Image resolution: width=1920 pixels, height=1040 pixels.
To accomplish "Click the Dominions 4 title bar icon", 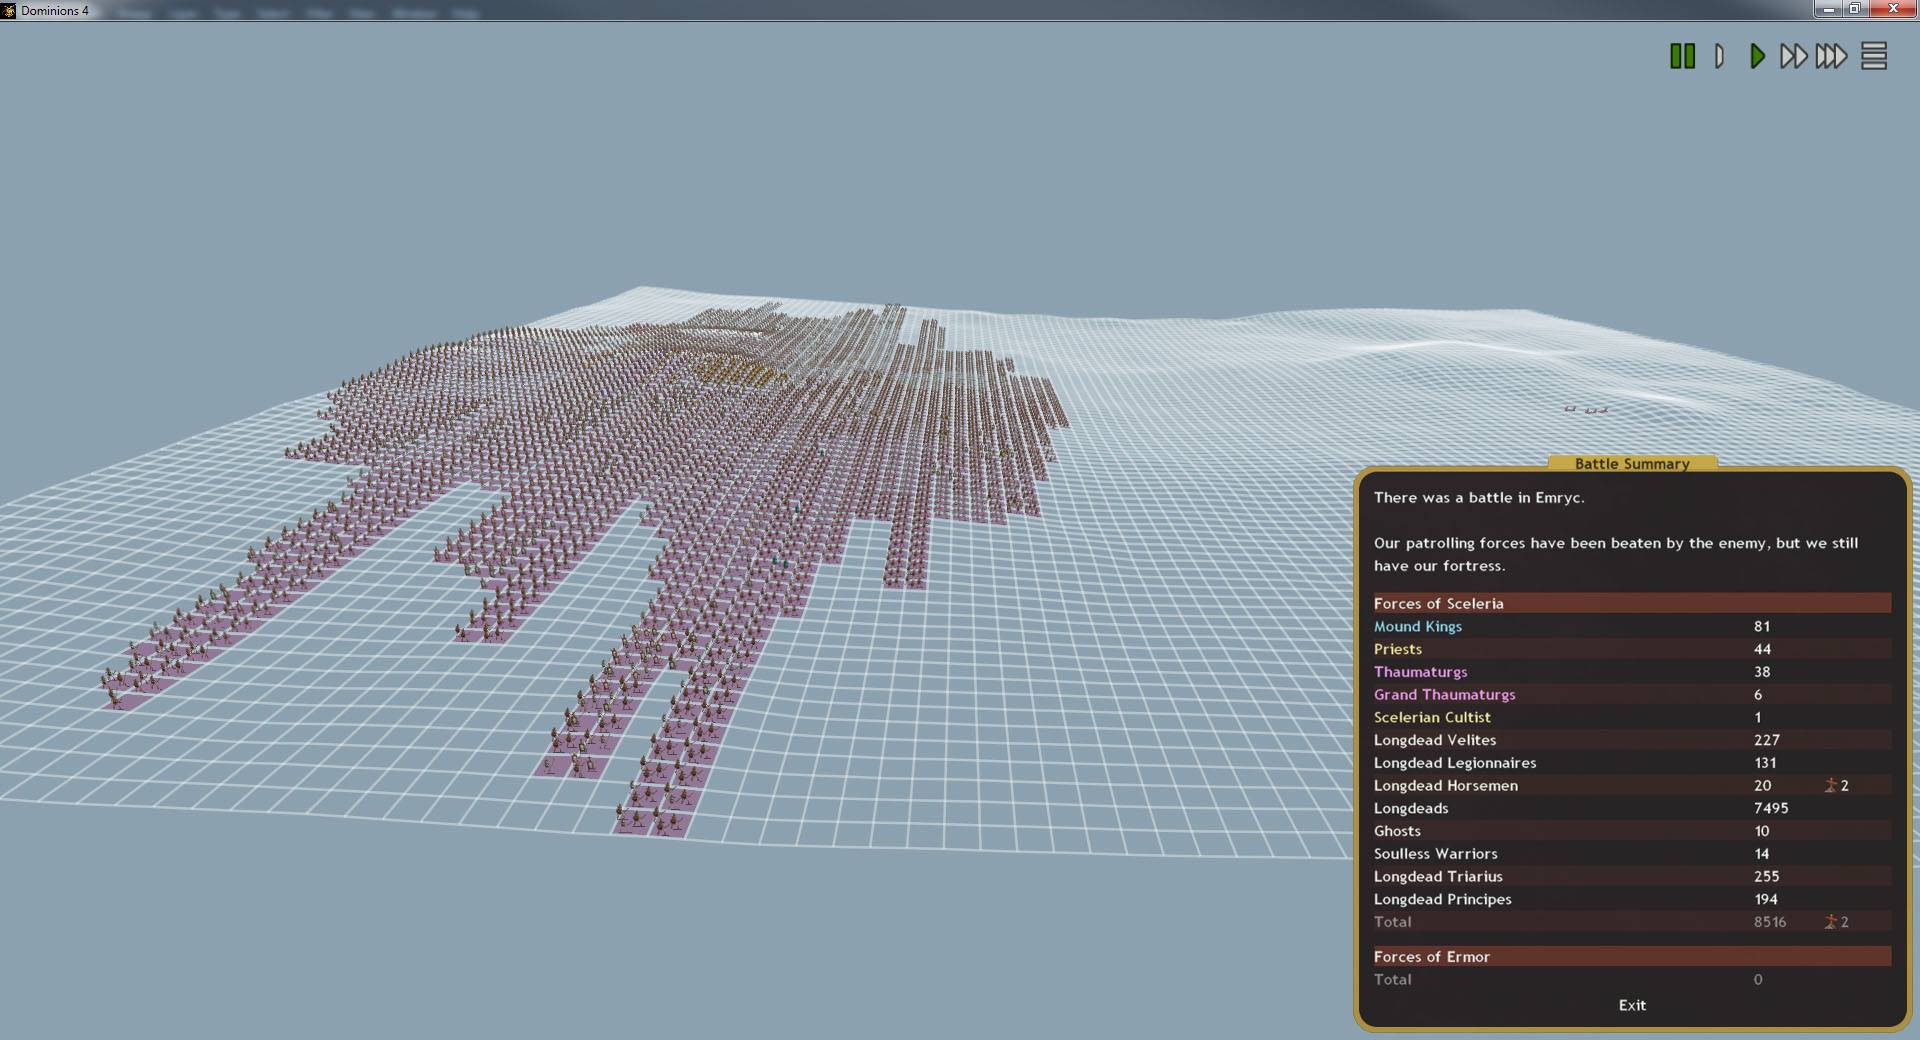I will tap(9, 10).
